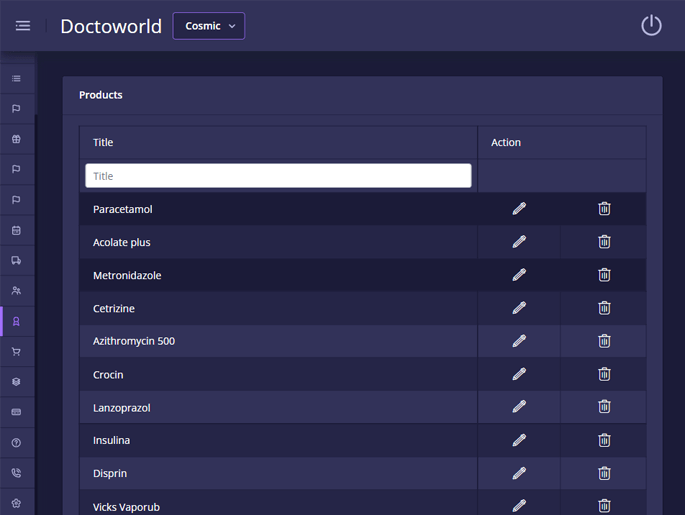Edit the Metronidazole product
This screenshot has height=515, width=685.
tap(519, 275)
